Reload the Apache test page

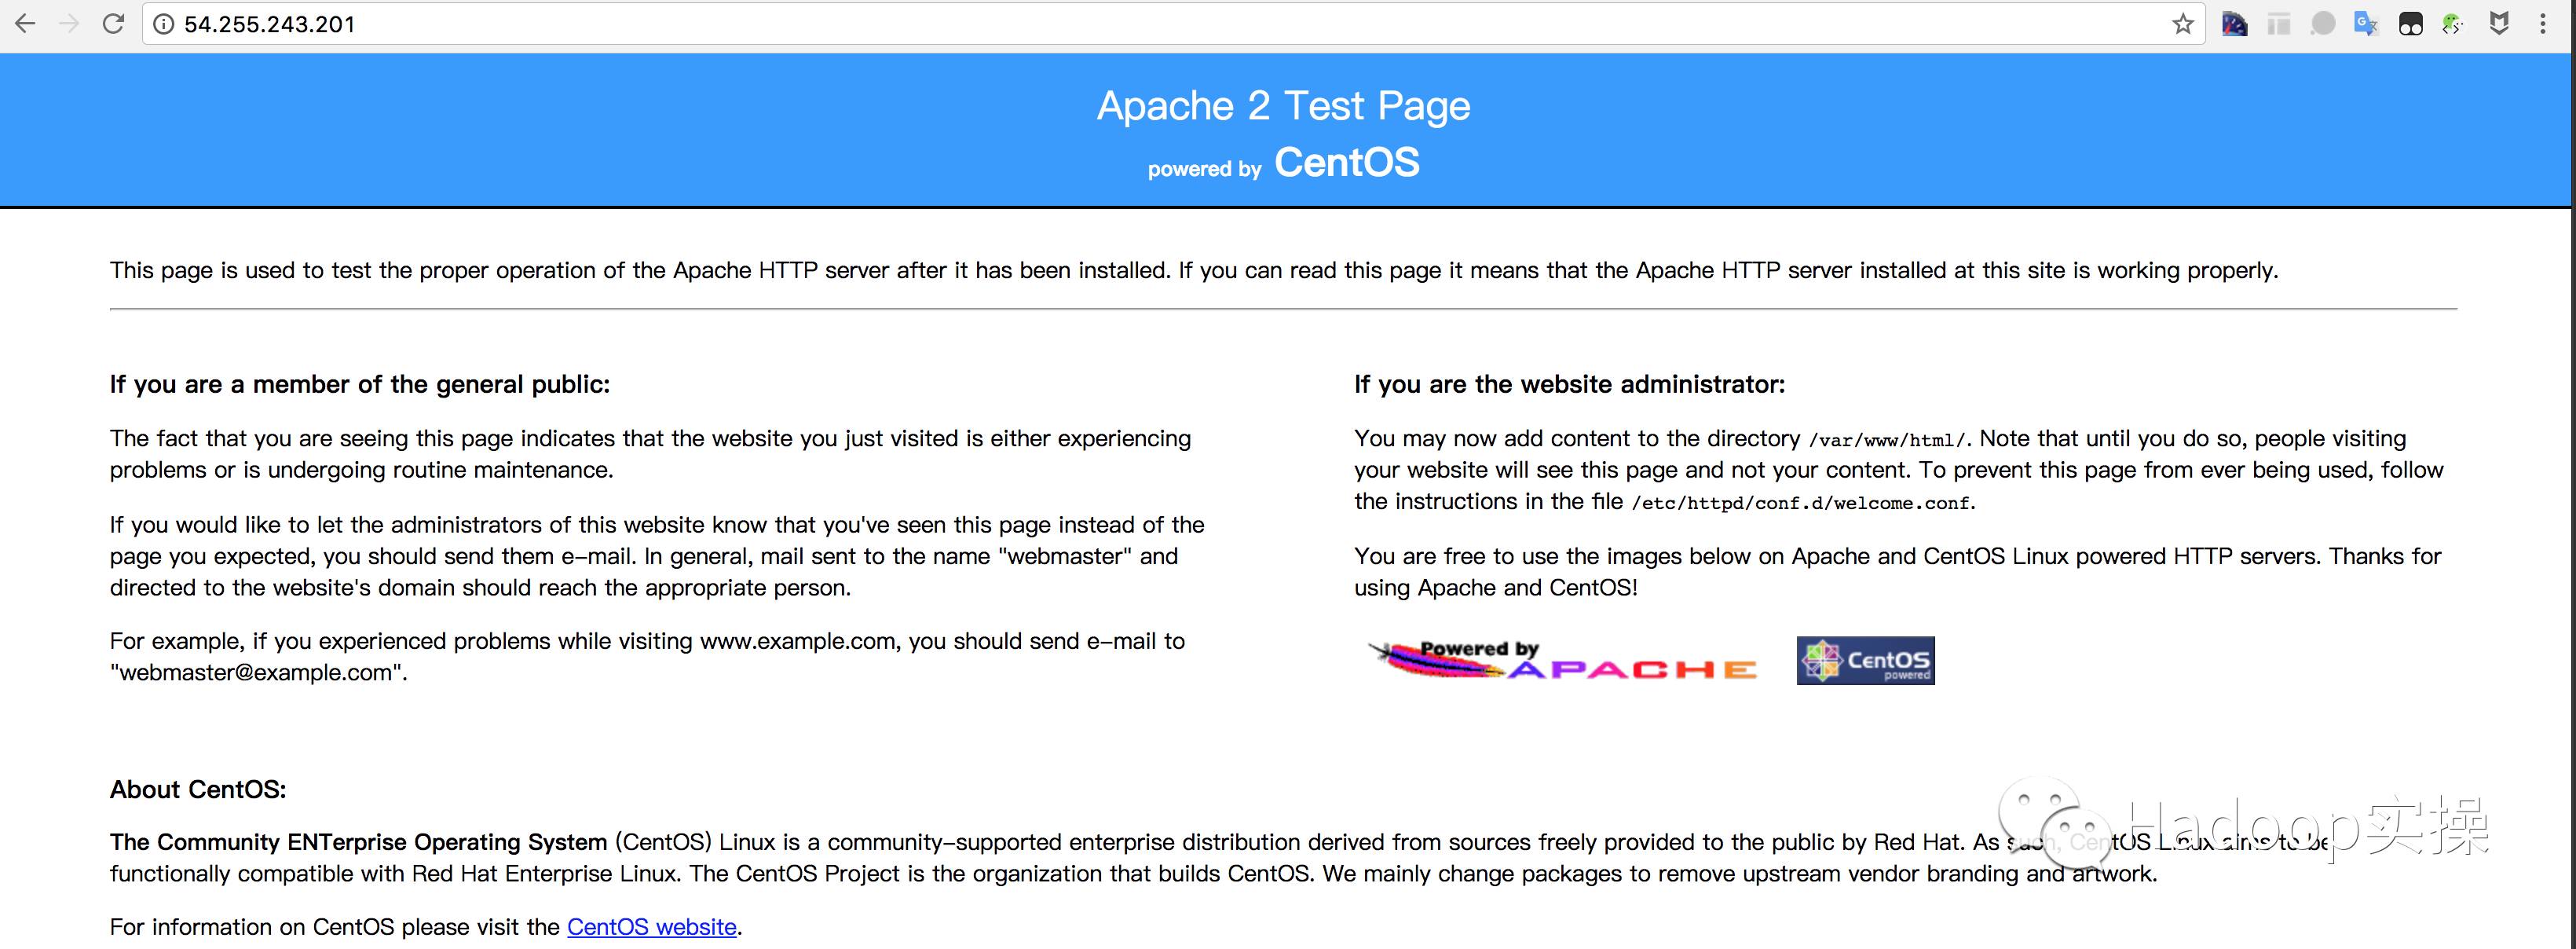tap(114, 24)
